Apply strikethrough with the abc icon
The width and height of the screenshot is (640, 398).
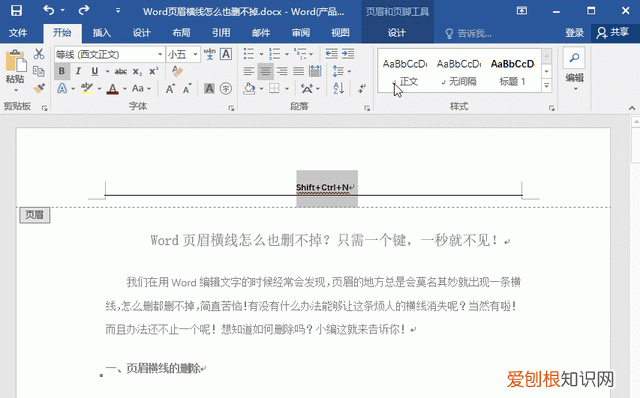(x=120, y=71)
